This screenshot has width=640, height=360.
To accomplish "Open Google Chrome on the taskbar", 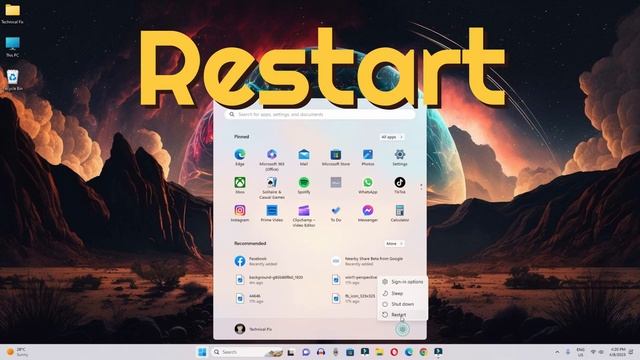I will (x=423, y=352).
